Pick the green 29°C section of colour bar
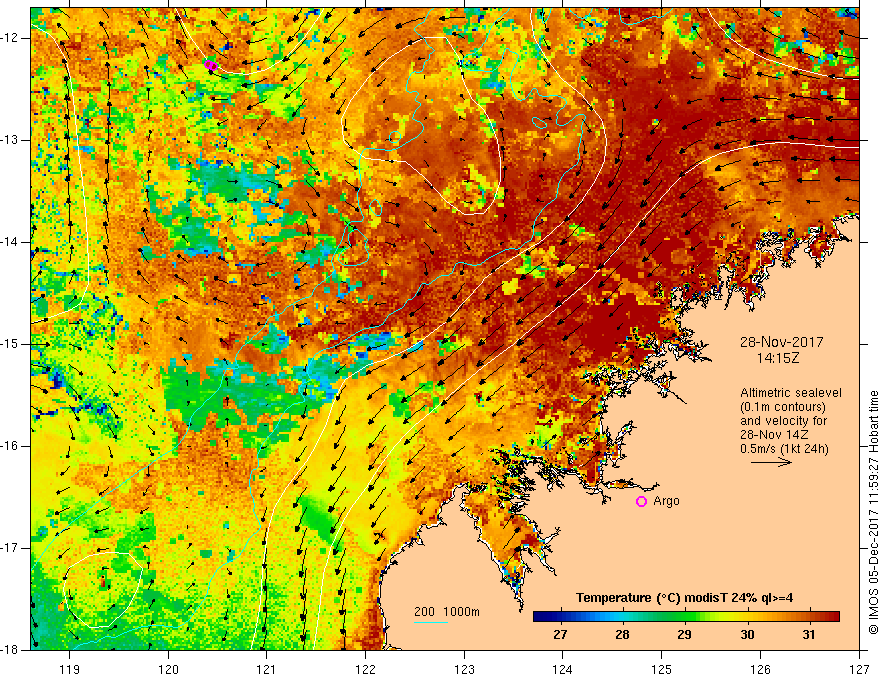 click(684, 617)
